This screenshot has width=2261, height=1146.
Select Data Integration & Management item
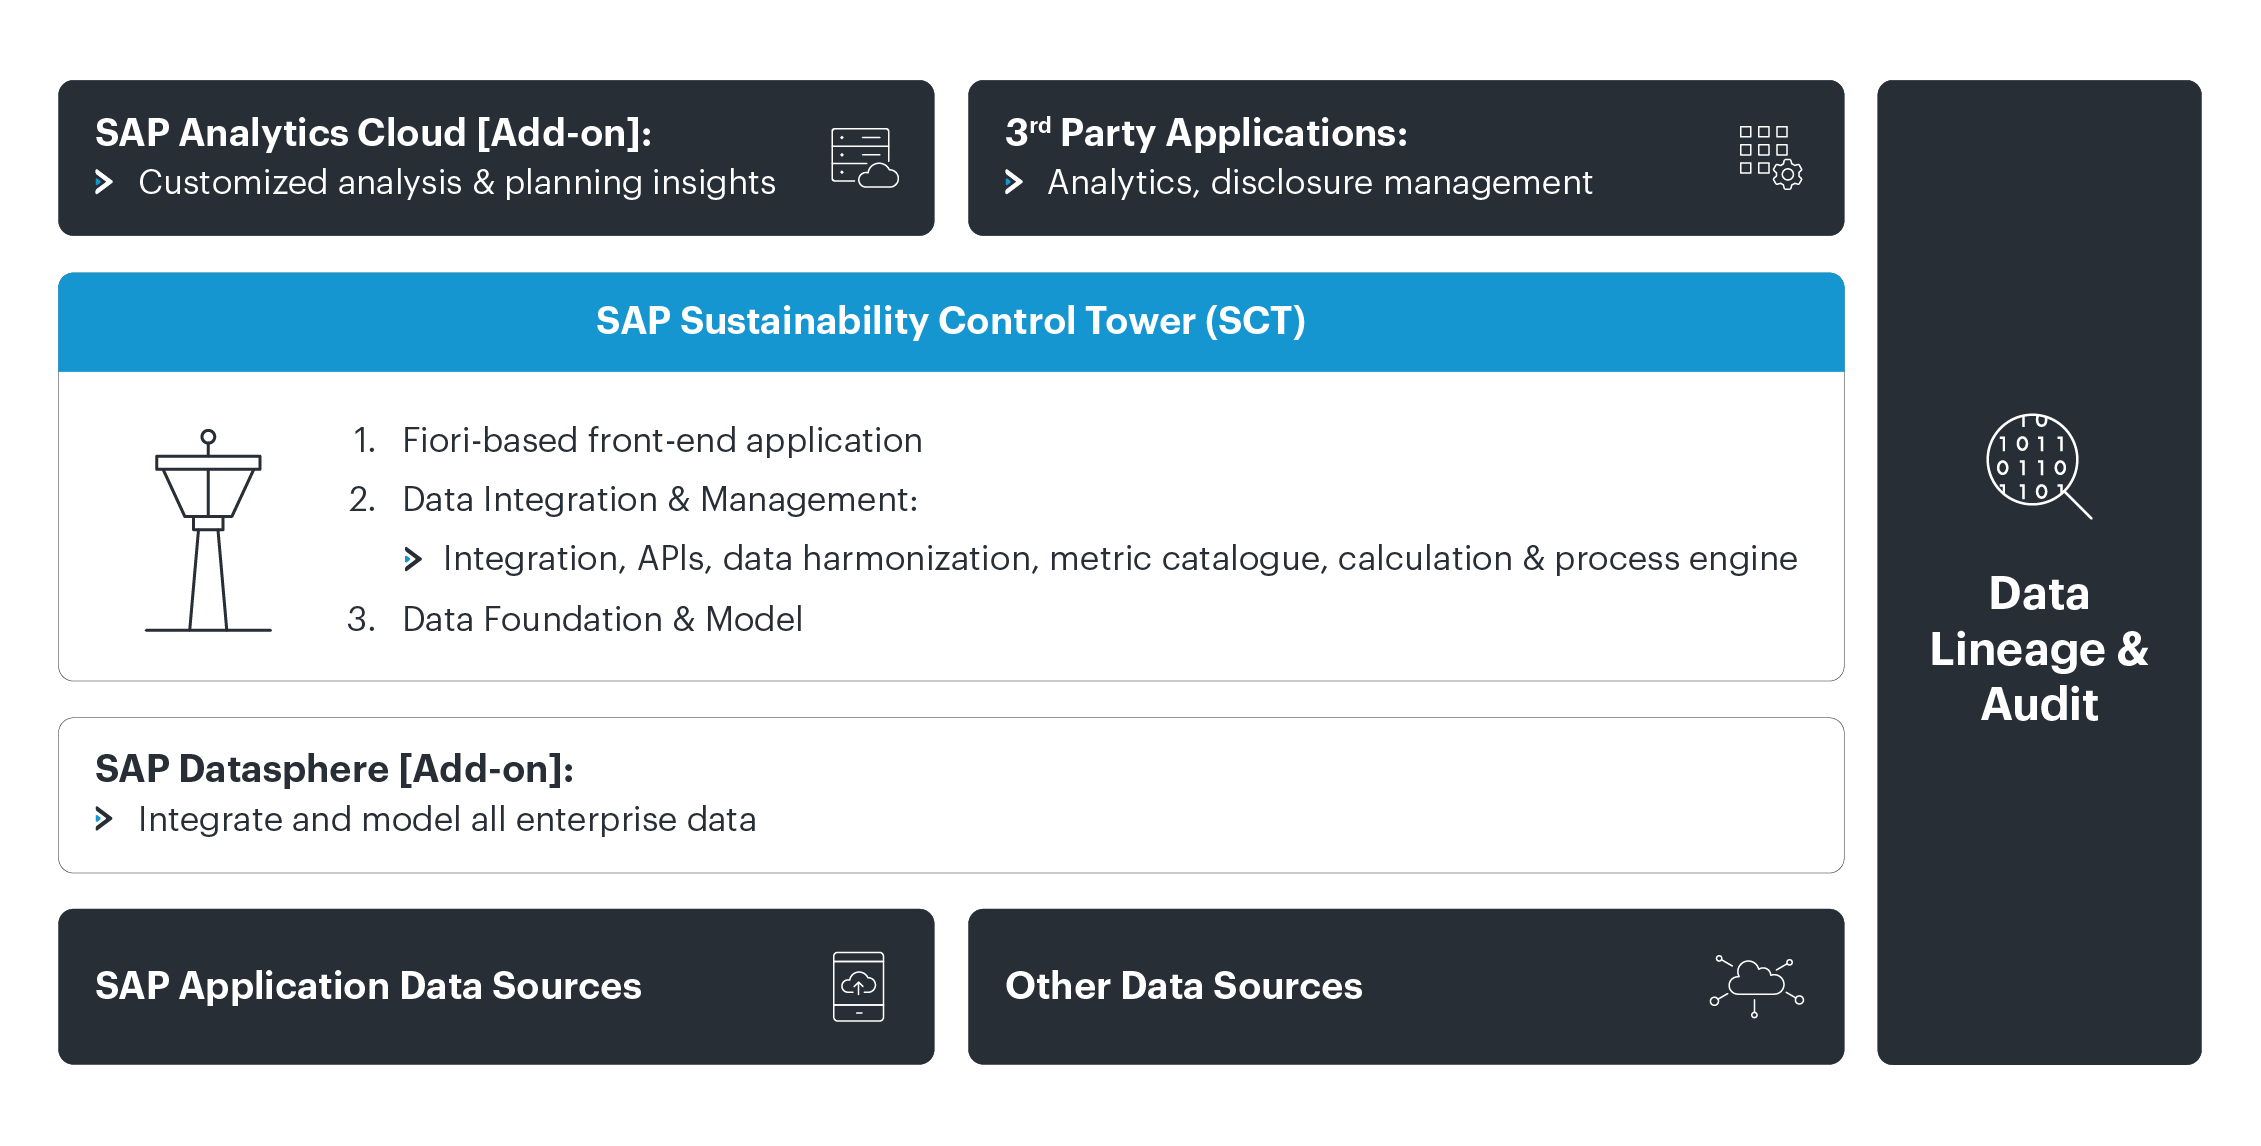pos(660,499)
